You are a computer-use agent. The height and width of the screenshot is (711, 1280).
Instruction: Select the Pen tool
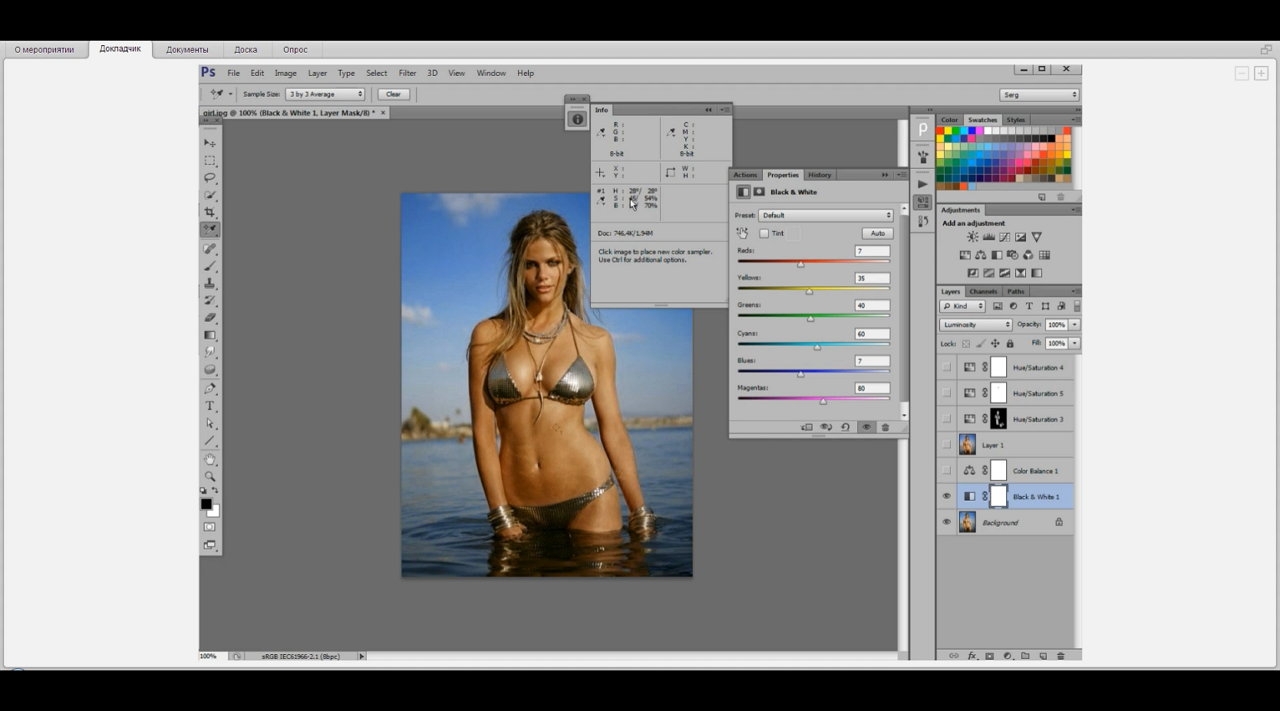[x=210, y=388]
